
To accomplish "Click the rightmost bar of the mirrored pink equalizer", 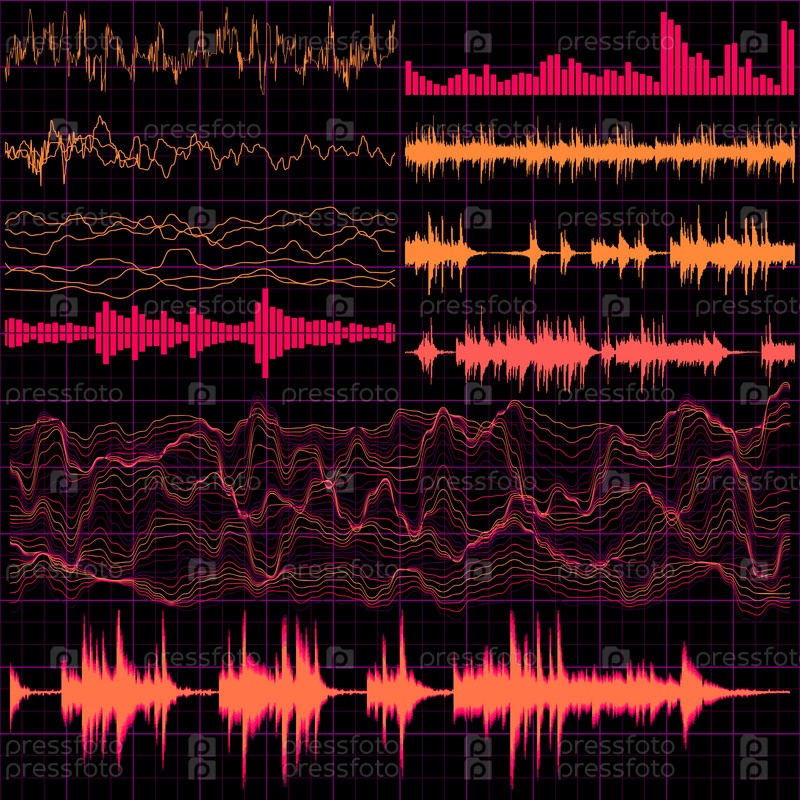I will click(x=391, y=332).
